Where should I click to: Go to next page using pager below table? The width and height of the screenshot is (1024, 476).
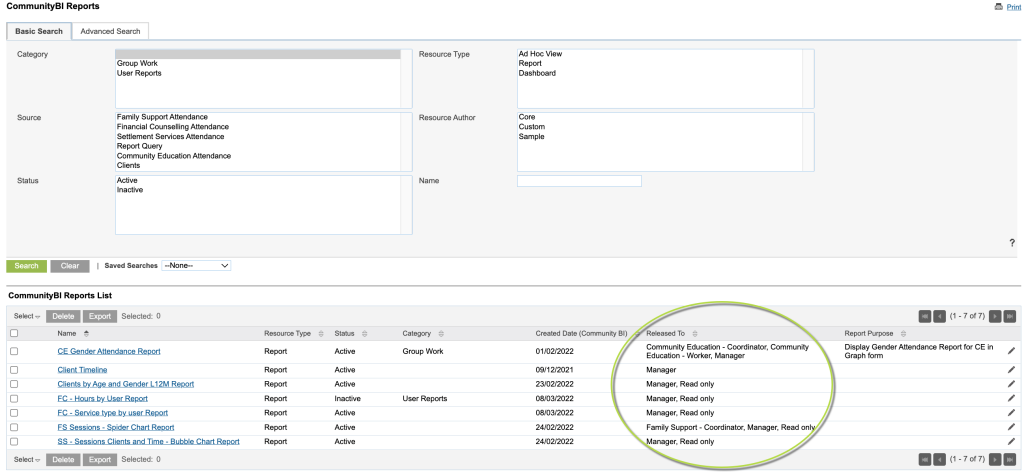click(x=995, y=459)
